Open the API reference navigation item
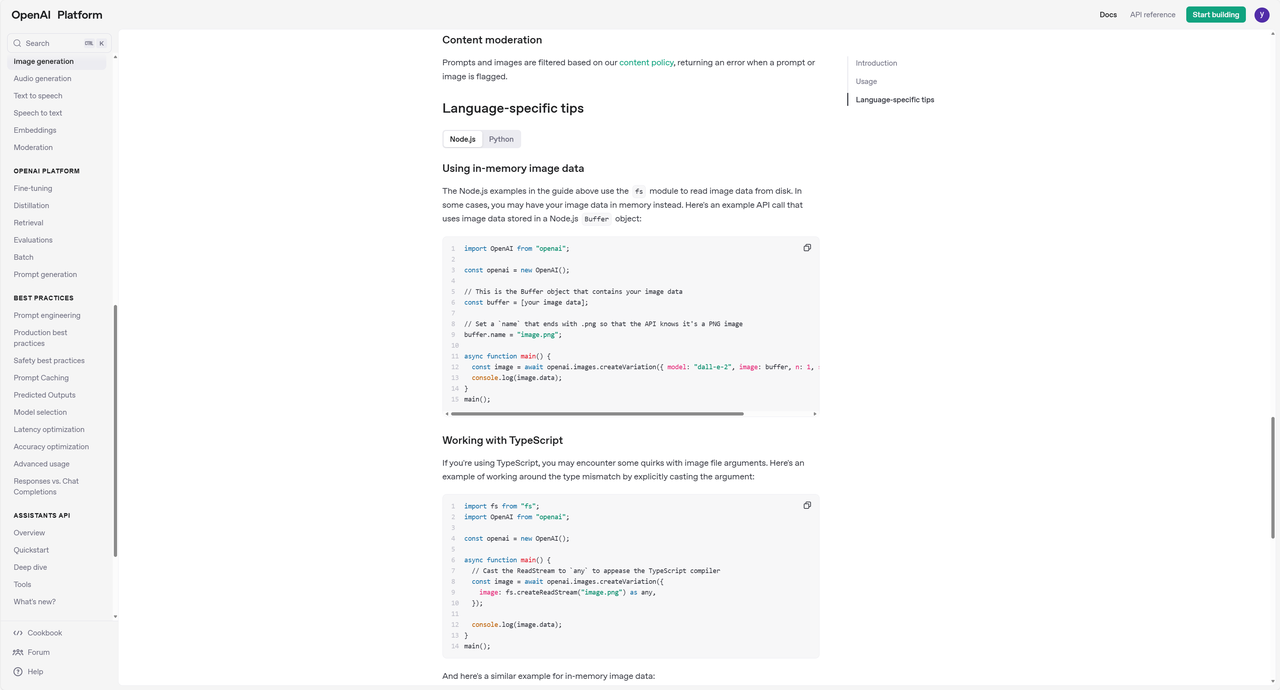The image size is (1280, 690). (1153, 15)
